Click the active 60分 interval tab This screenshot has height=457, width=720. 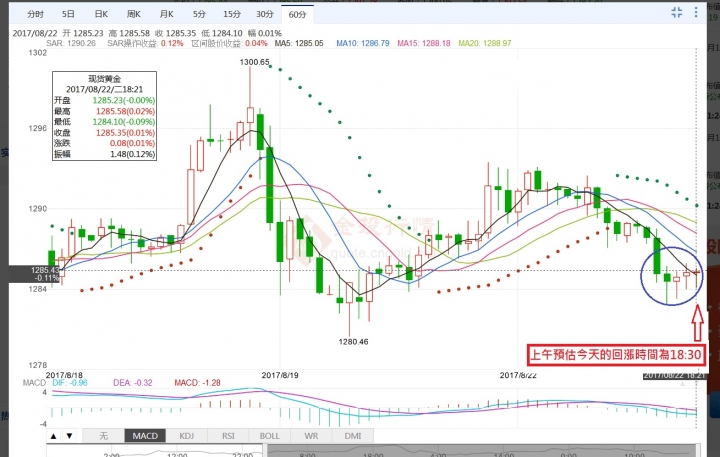[297, 14]
